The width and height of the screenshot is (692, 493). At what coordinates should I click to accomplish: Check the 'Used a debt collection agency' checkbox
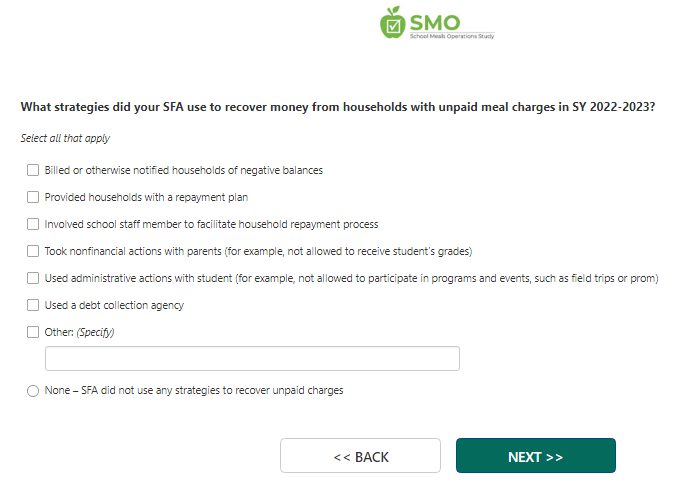click(33, 305)
